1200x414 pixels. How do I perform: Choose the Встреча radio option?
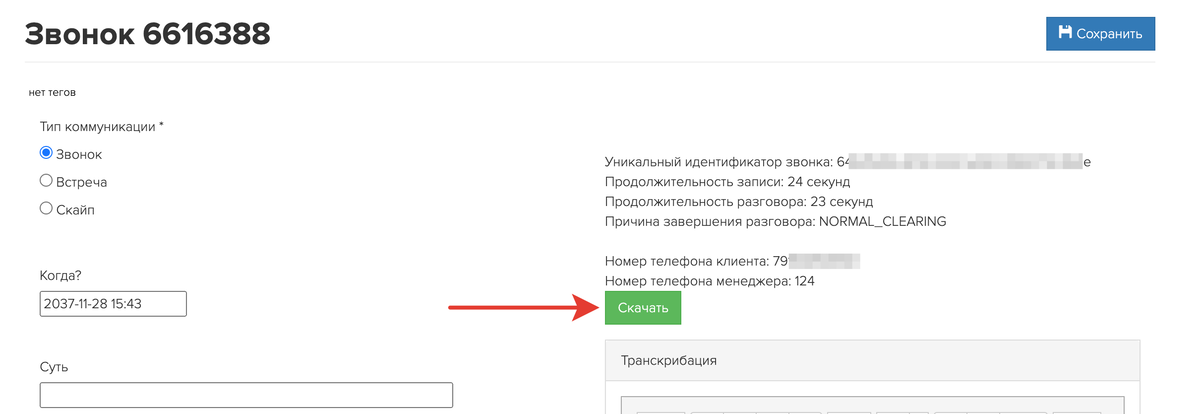point(46,181)
